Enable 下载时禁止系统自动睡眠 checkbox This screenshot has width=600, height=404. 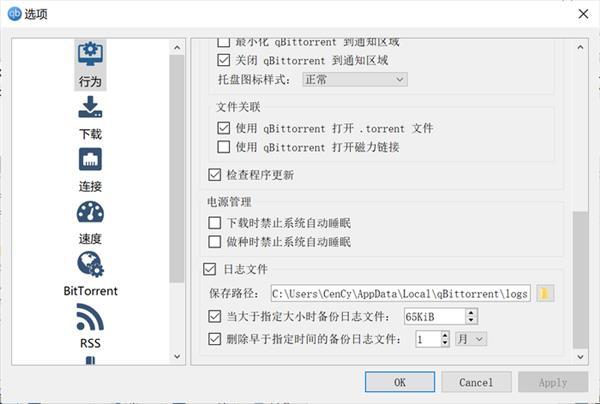(215, 223)
